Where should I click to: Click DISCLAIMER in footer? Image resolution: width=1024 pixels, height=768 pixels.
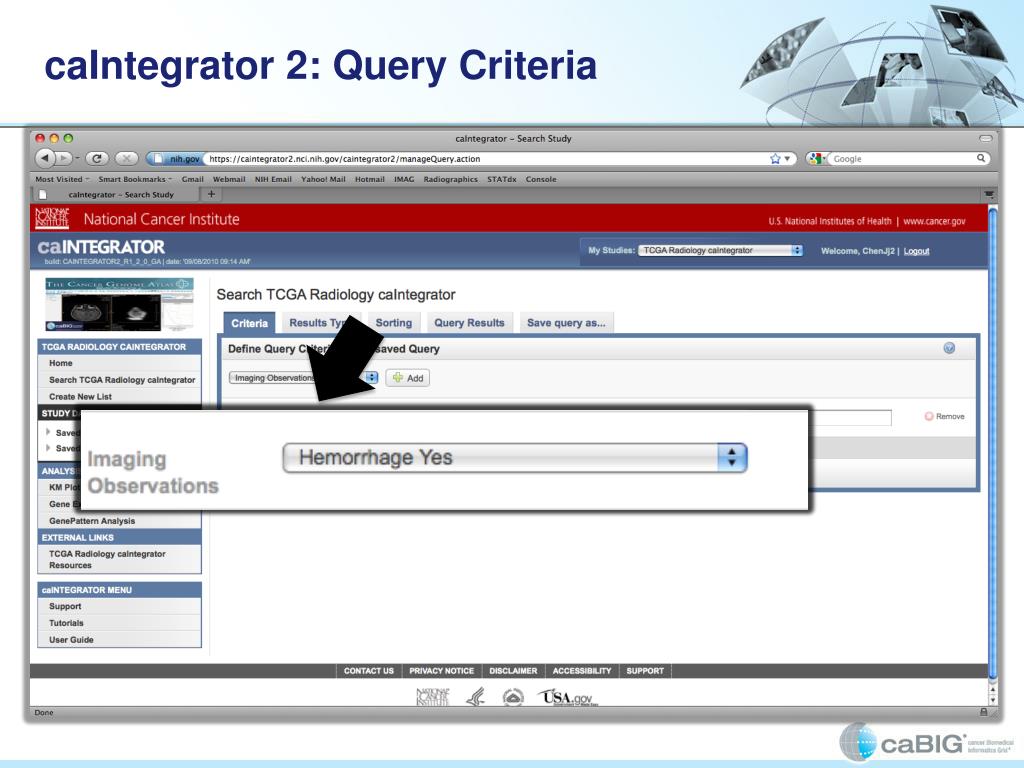click(x=513, y=671)
